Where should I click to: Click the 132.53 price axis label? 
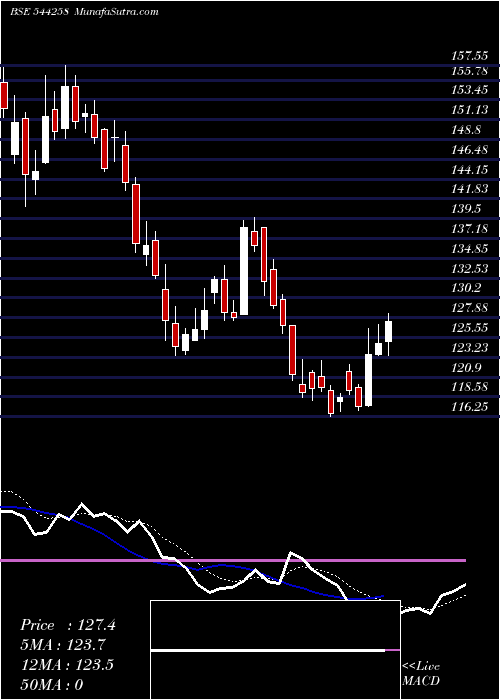click(470, 268)
